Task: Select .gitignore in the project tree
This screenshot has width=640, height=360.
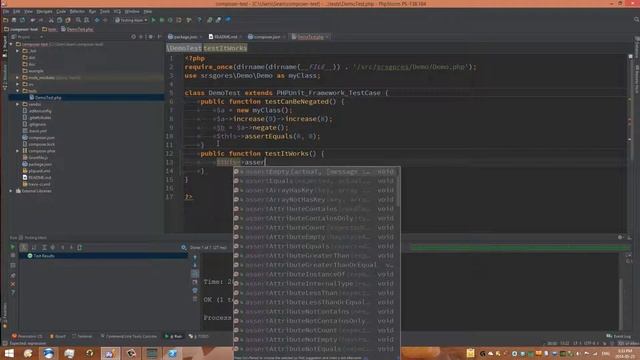Action: [34, 124]
